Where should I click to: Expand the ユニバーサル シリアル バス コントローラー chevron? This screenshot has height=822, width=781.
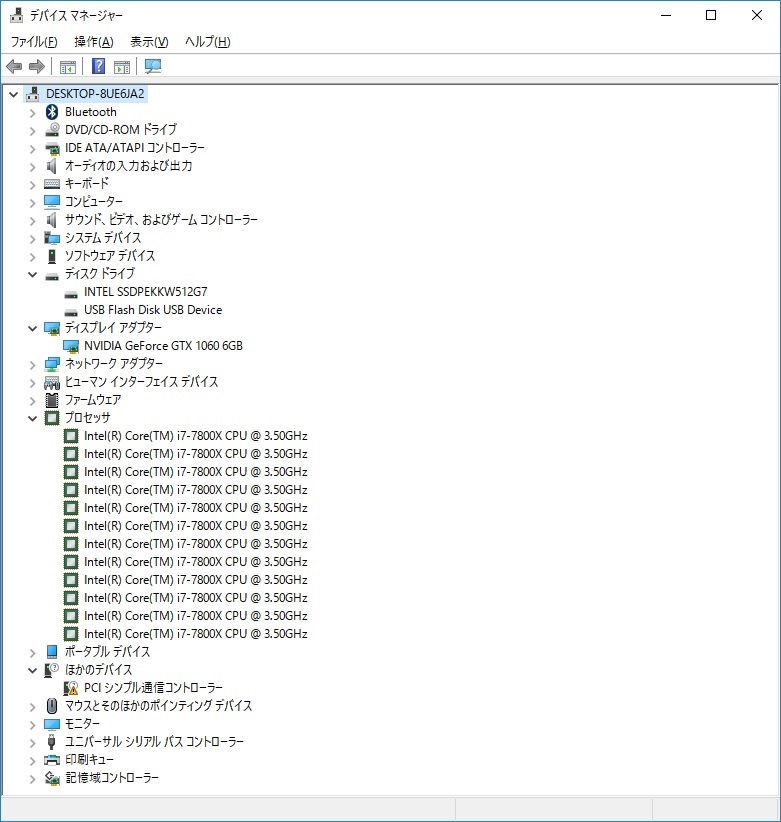(32, 743)
